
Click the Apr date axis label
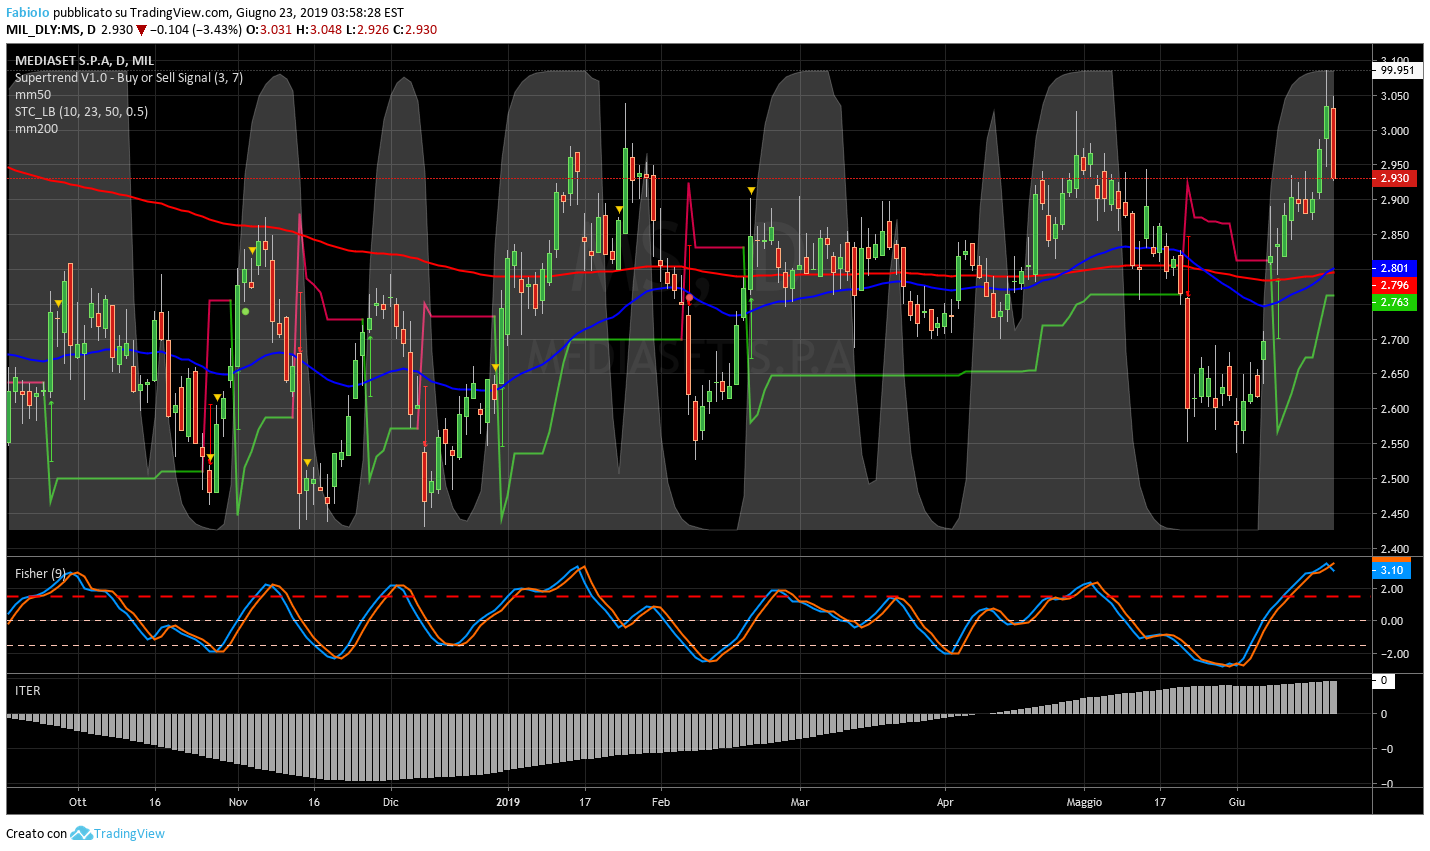pyautogui.click(x=945, y=802)
